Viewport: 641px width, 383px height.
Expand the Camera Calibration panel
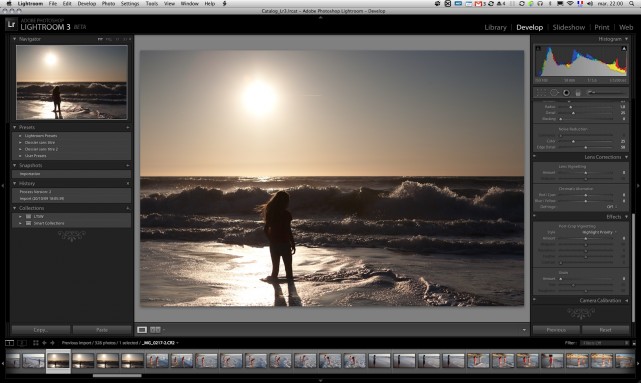point(626,300)
